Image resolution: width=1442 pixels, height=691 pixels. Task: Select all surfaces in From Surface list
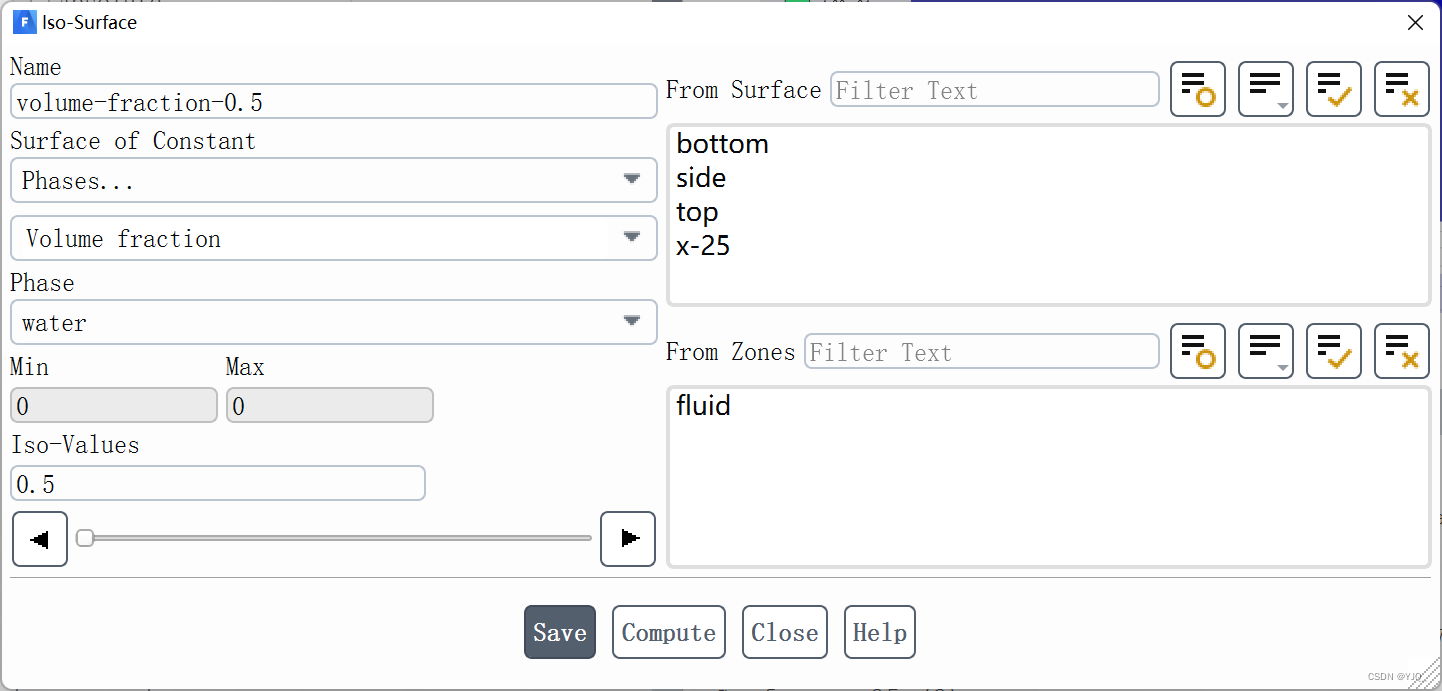1333,89
